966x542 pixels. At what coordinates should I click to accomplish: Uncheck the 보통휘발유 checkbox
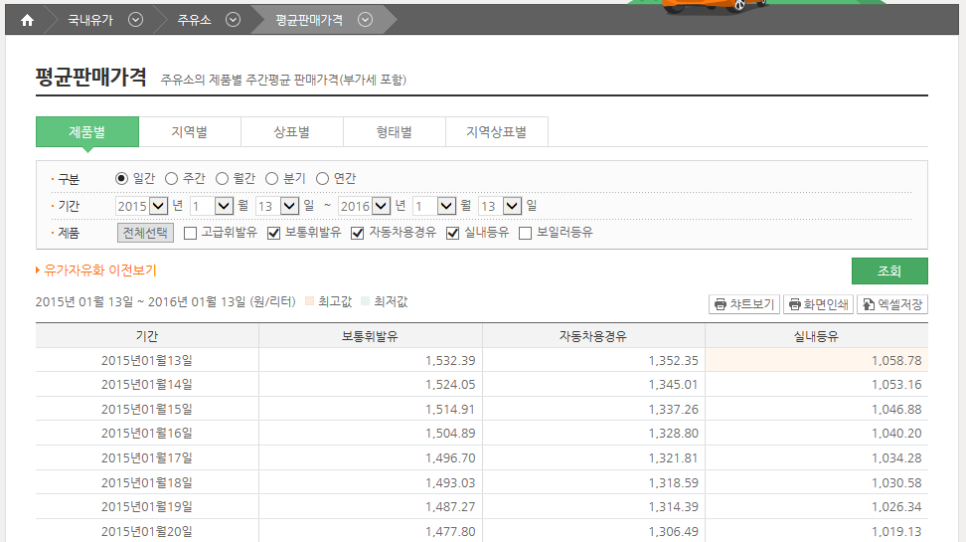coord(274,233)
